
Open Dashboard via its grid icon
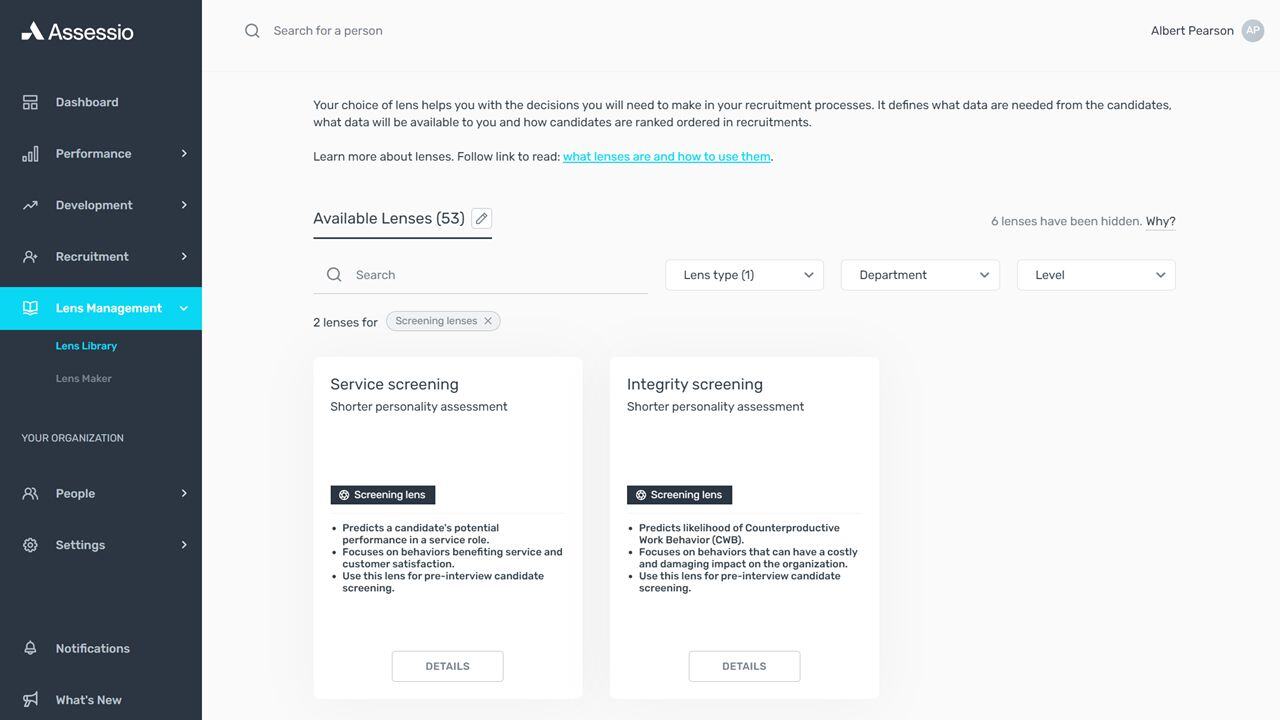click(30, 102)
